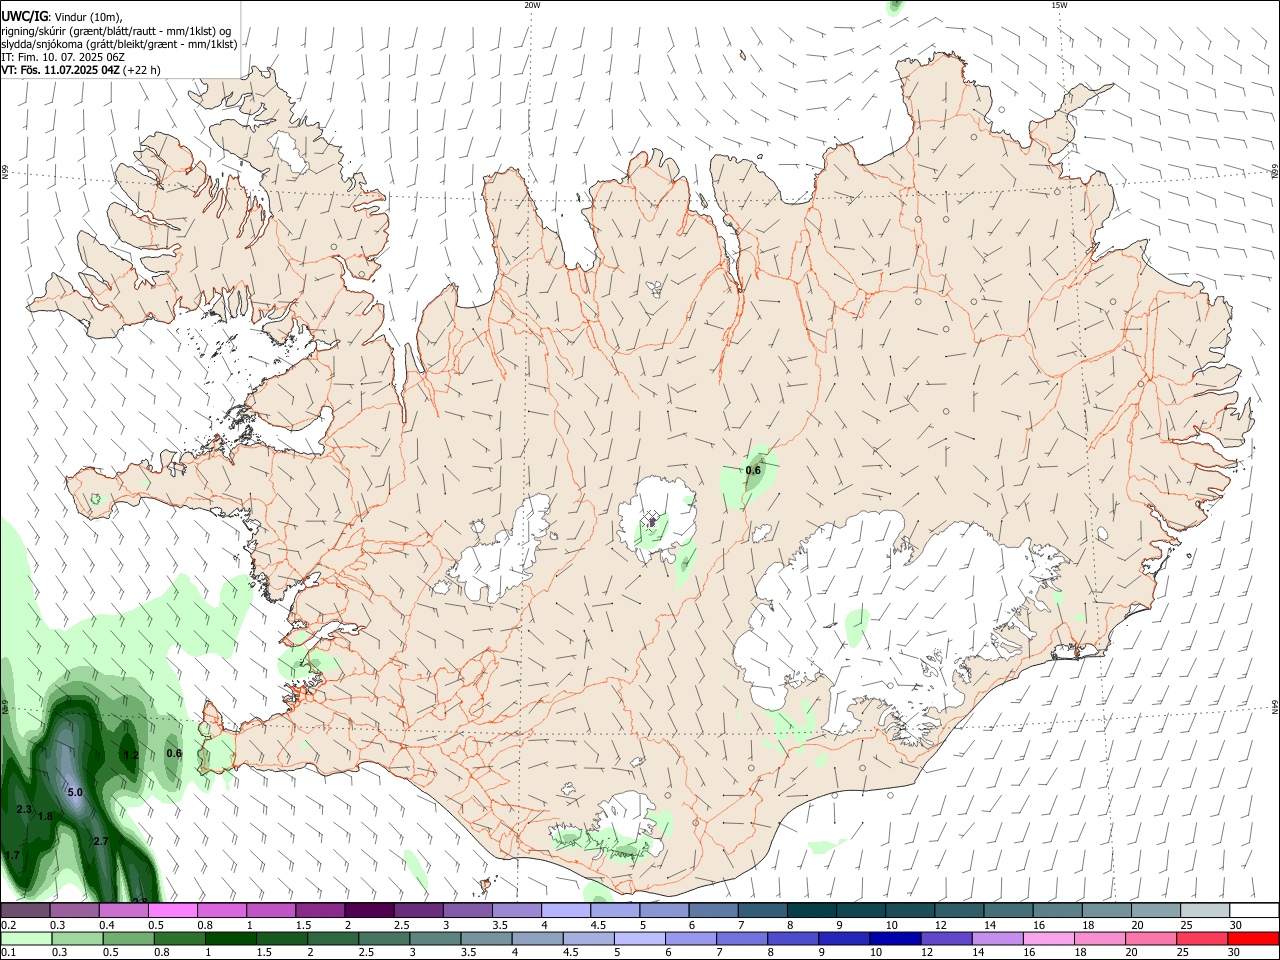Click the 2.7 precipitation value
The height and width of the screenshot is (960, 1280).
pos(100,841)
